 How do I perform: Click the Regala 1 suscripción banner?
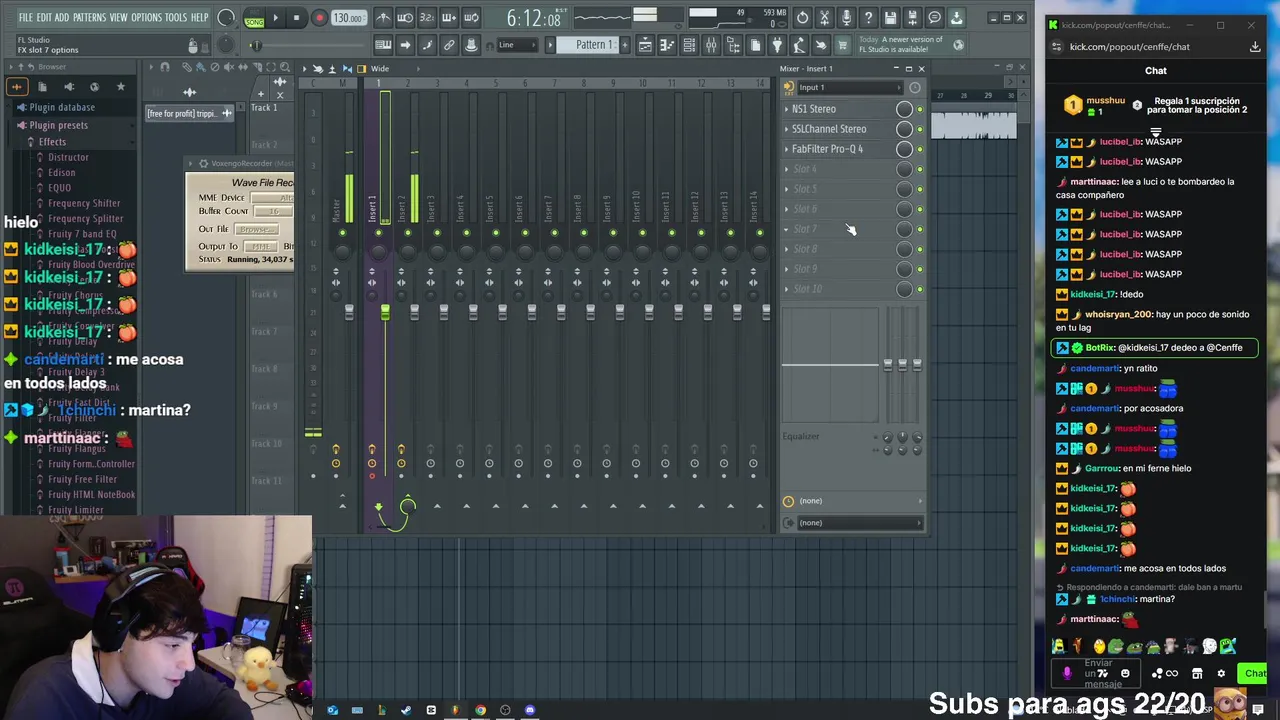click(x=1154, y=105)
